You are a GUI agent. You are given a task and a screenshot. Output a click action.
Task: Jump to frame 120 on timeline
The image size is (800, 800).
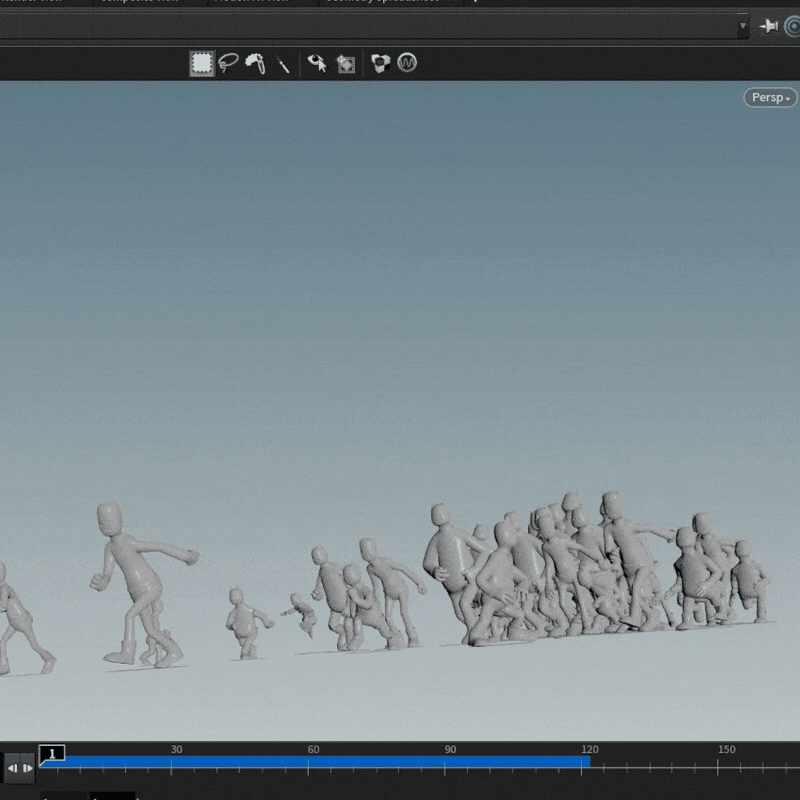(x=590, y=749)
